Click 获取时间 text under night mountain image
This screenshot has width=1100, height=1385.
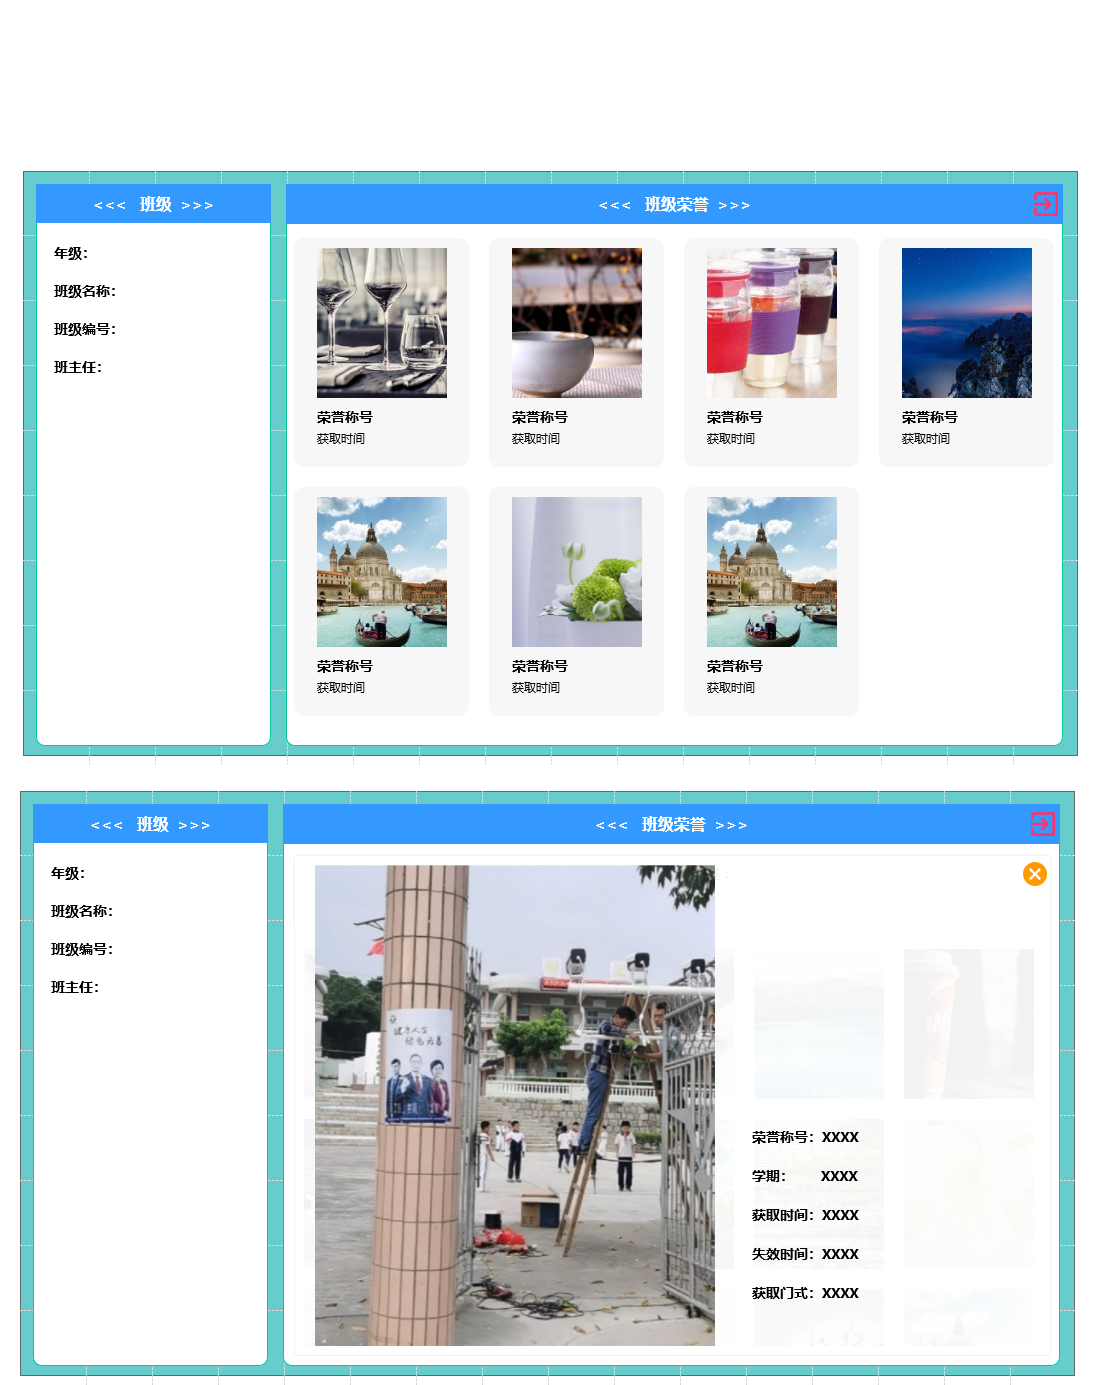926,439
